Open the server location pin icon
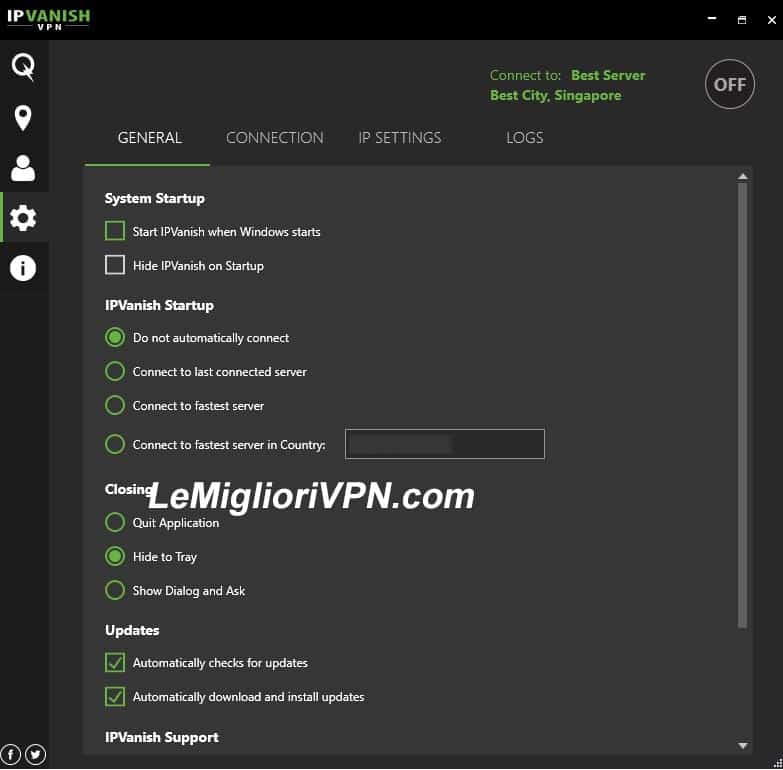The image size is (783, 770). coord(23,118)
